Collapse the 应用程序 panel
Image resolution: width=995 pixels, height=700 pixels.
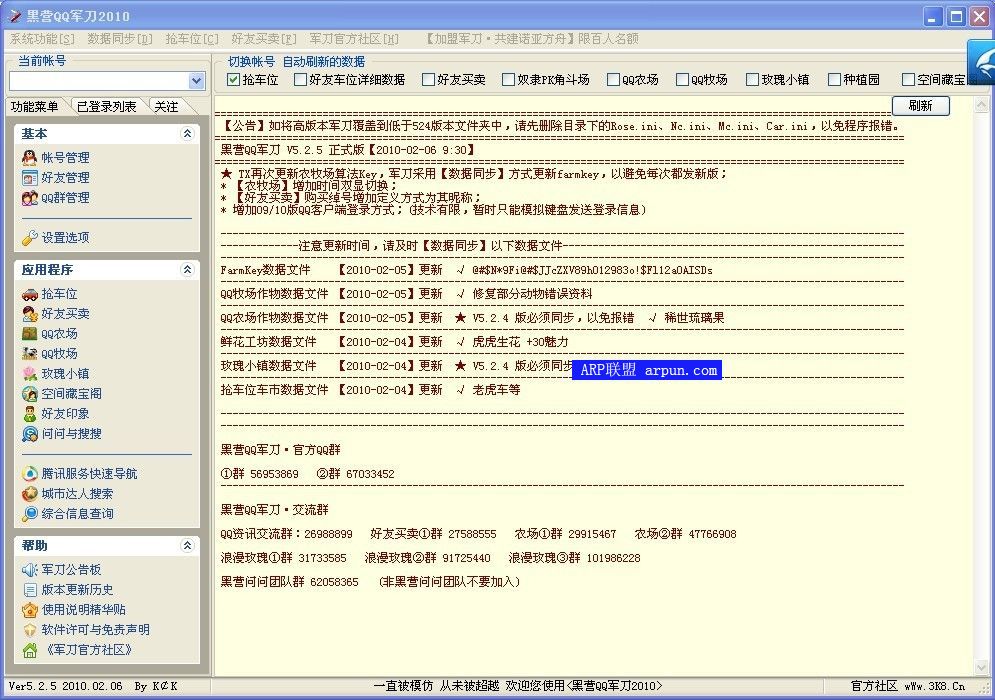pos(185,270)
